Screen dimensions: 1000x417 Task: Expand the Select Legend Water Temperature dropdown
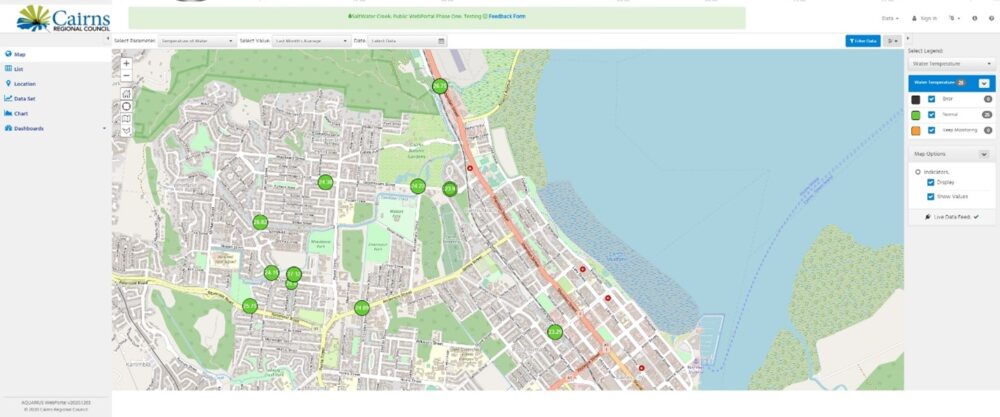[x=950, y=63]
